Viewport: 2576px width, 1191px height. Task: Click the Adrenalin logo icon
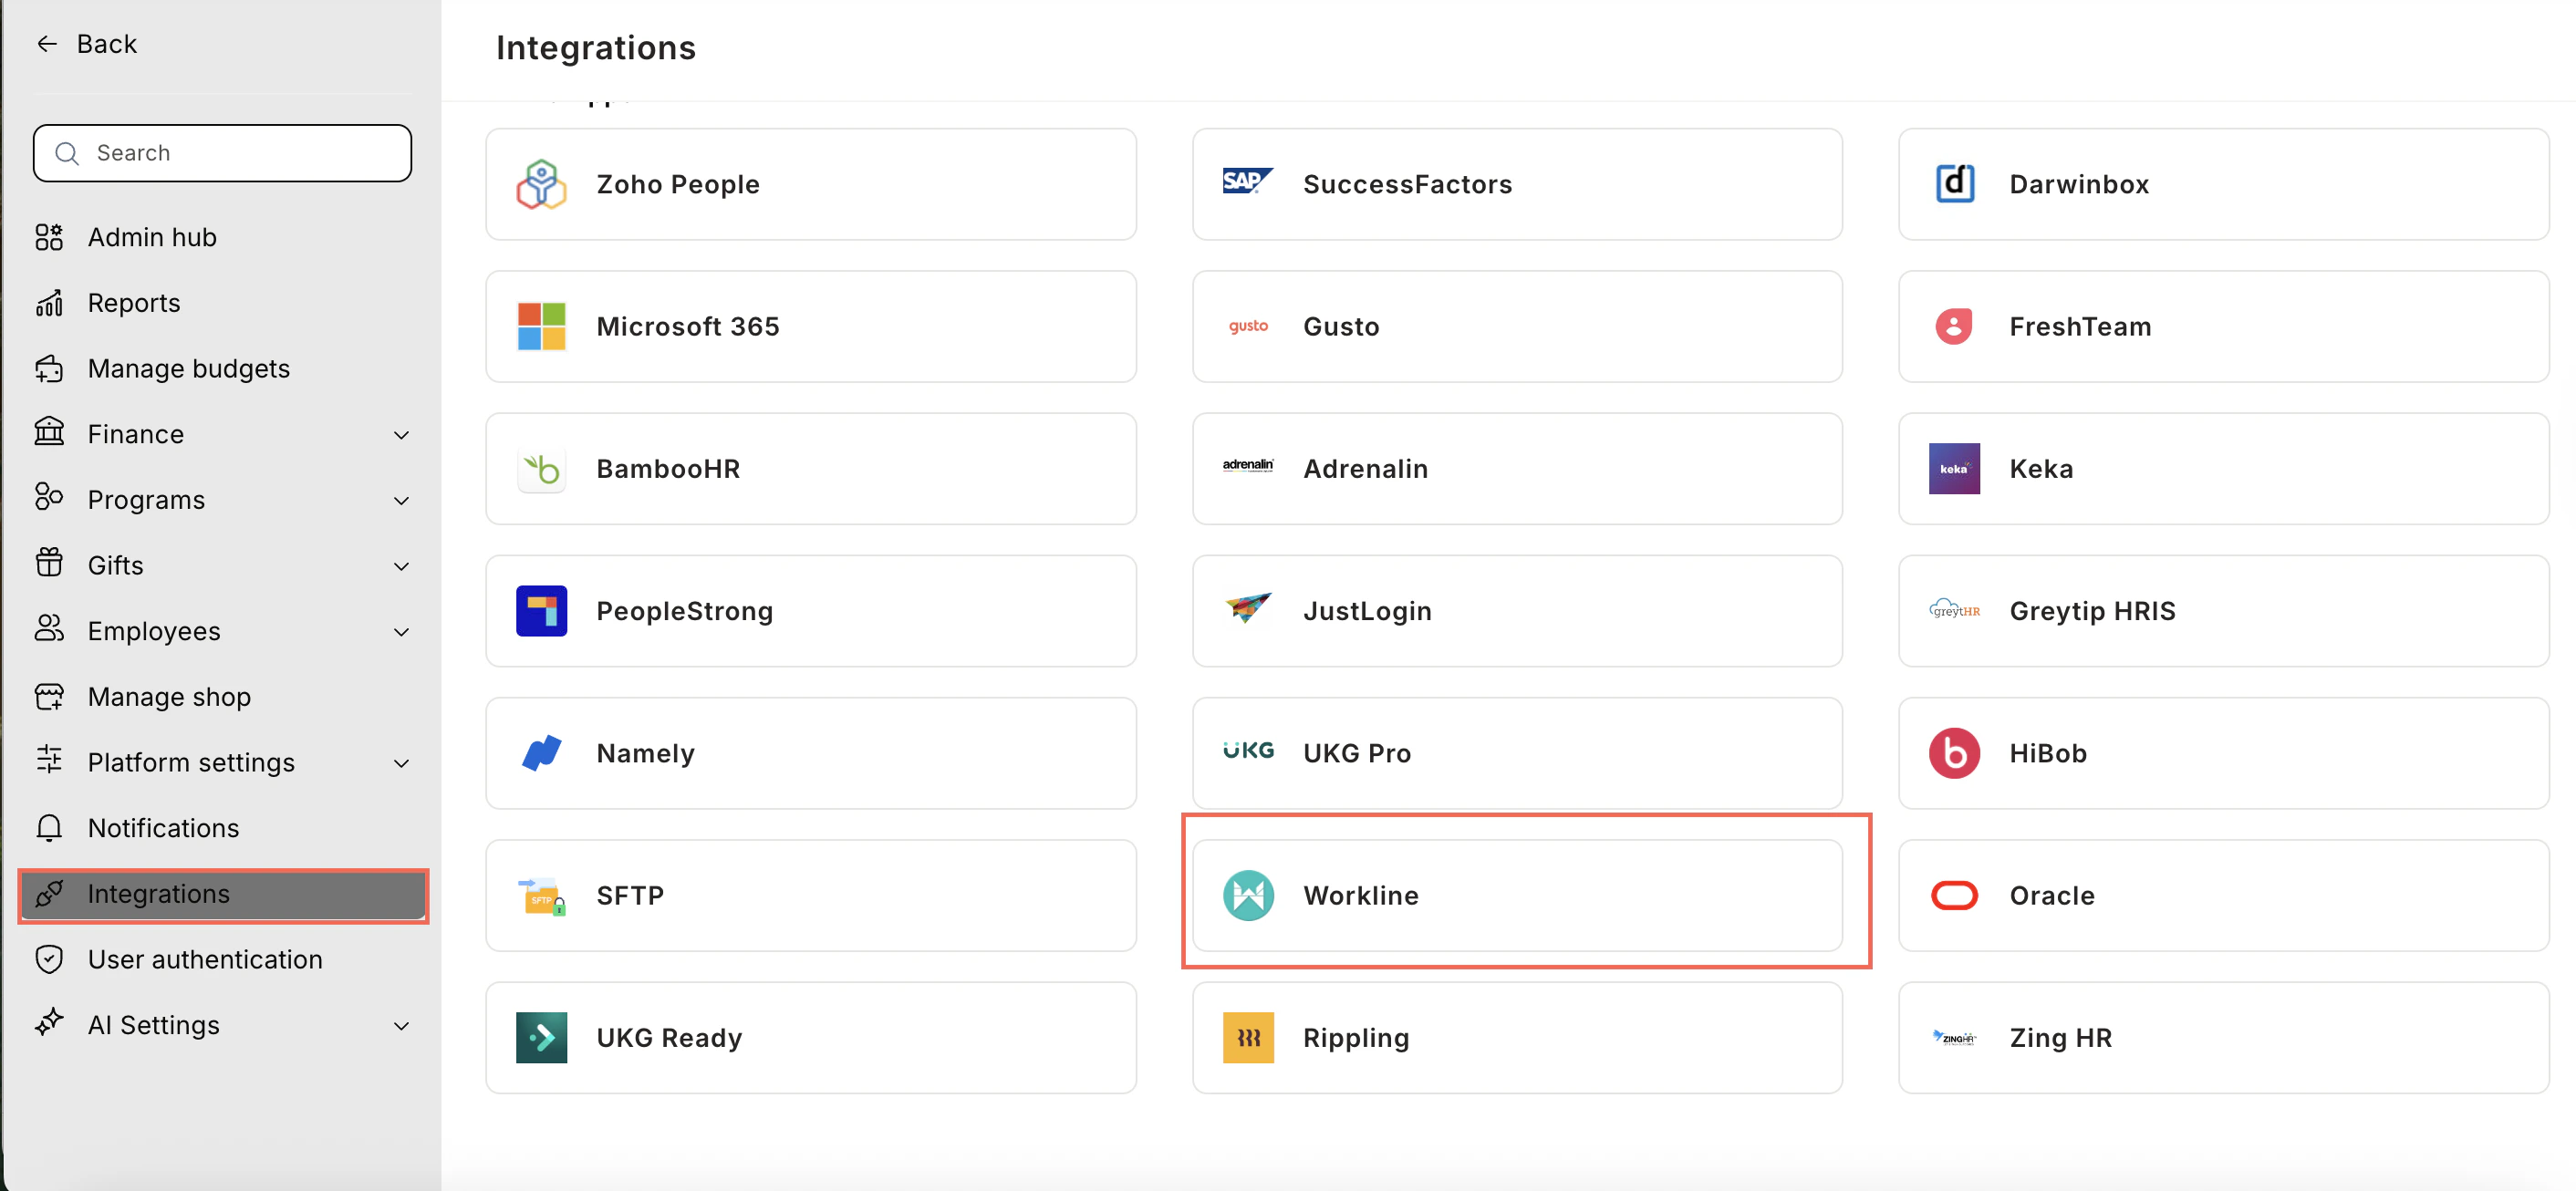click(1248, 465)
